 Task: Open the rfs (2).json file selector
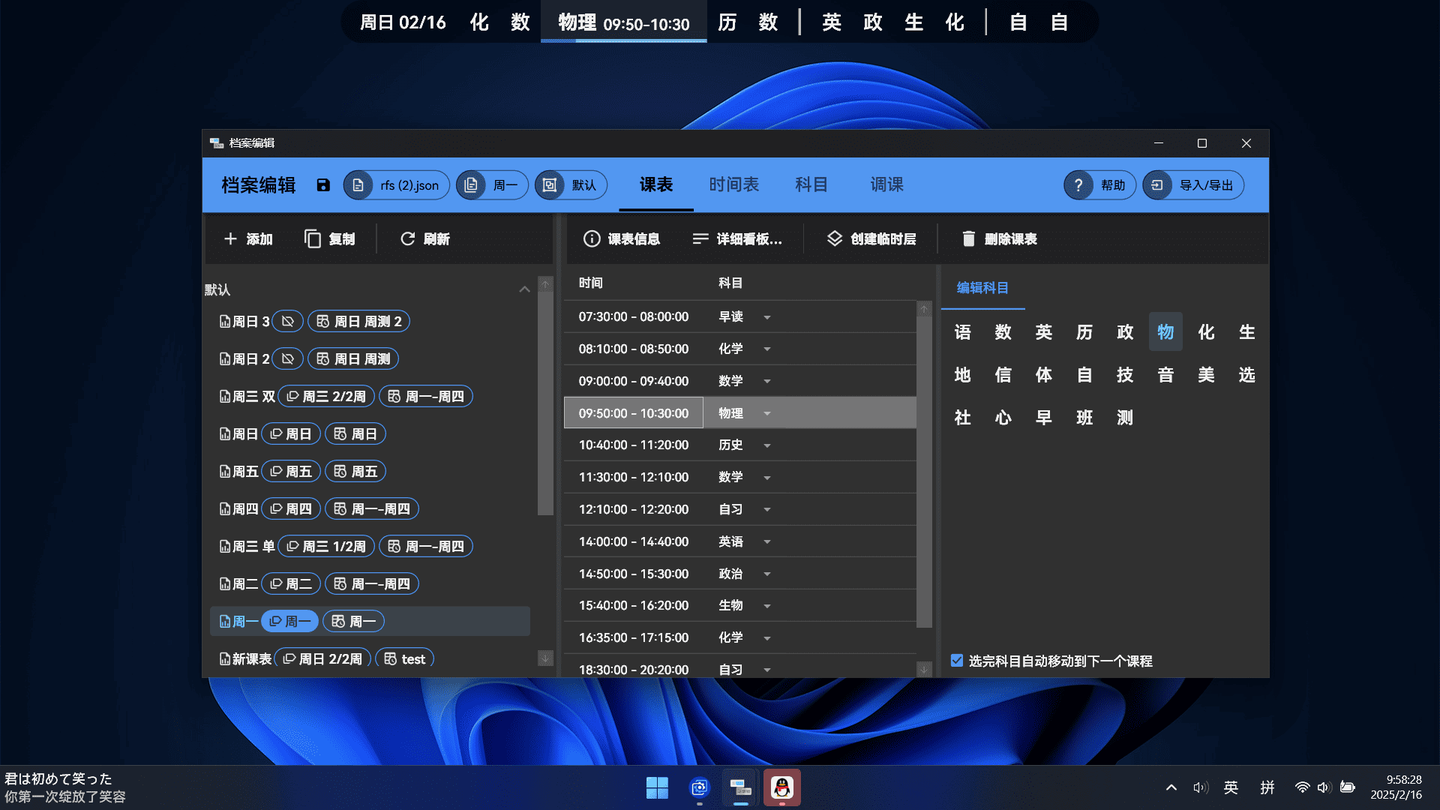[x=395, y=185]
